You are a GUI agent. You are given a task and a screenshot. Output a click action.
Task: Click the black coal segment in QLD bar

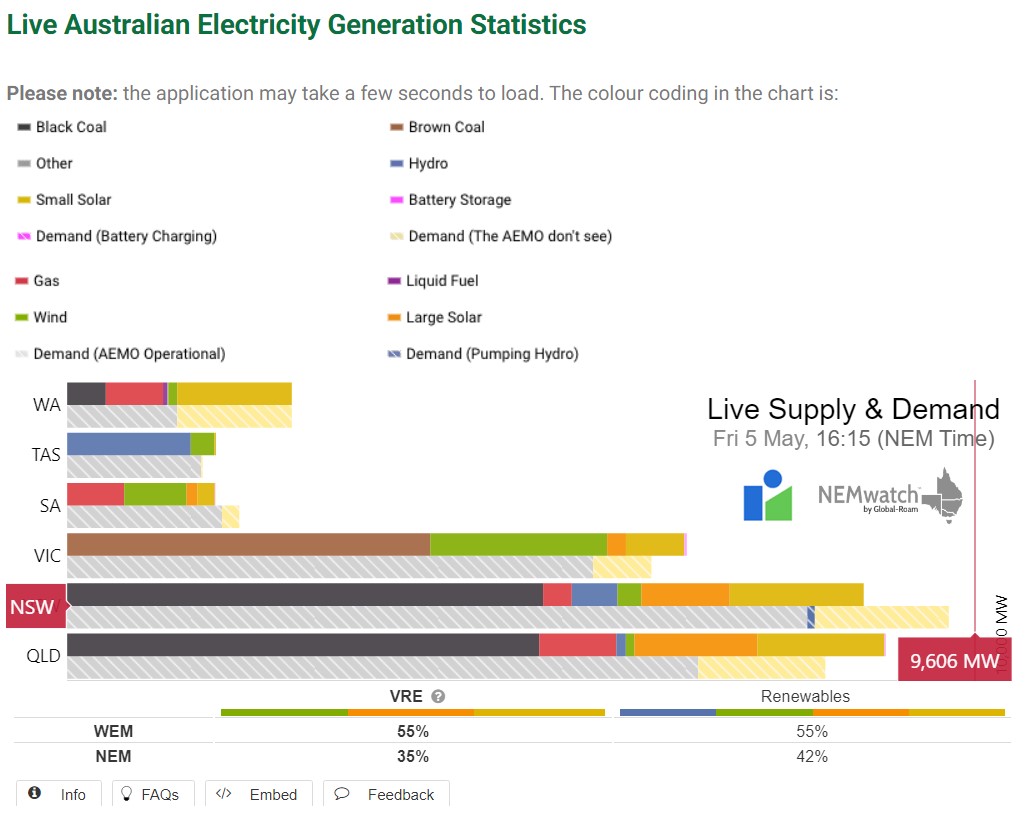point(302,644)
